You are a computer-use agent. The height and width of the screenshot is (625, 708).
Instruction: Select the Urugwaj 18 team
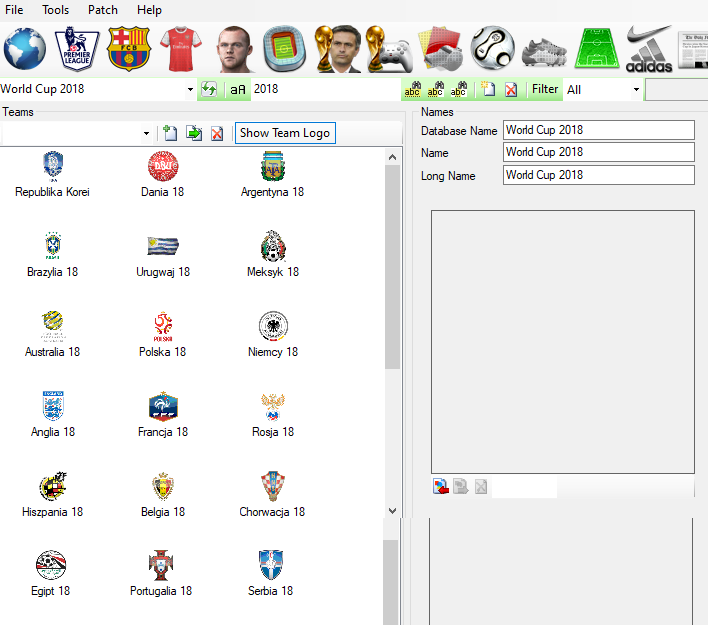[163, 254]
